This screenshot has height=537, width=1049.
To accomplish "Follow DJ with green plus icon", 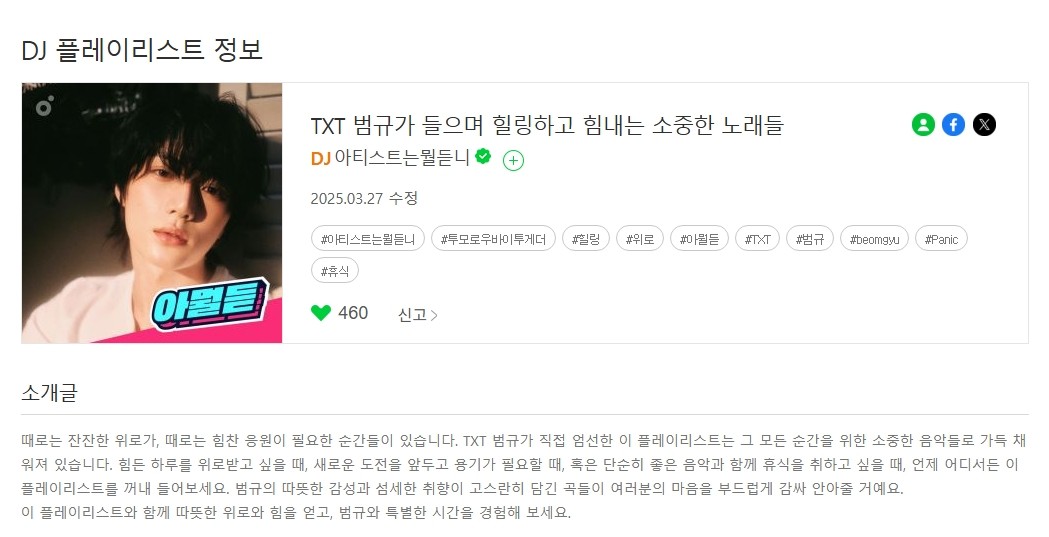I will tap(513, 160).
